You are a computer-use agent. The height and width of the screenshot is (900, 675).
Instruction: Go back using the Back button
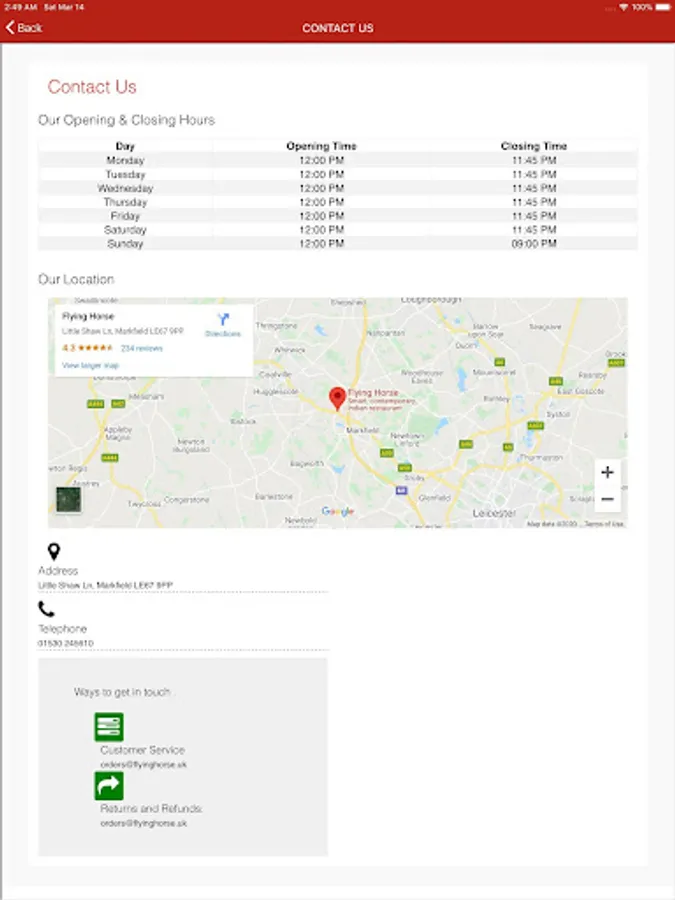(x=24, y=28)
